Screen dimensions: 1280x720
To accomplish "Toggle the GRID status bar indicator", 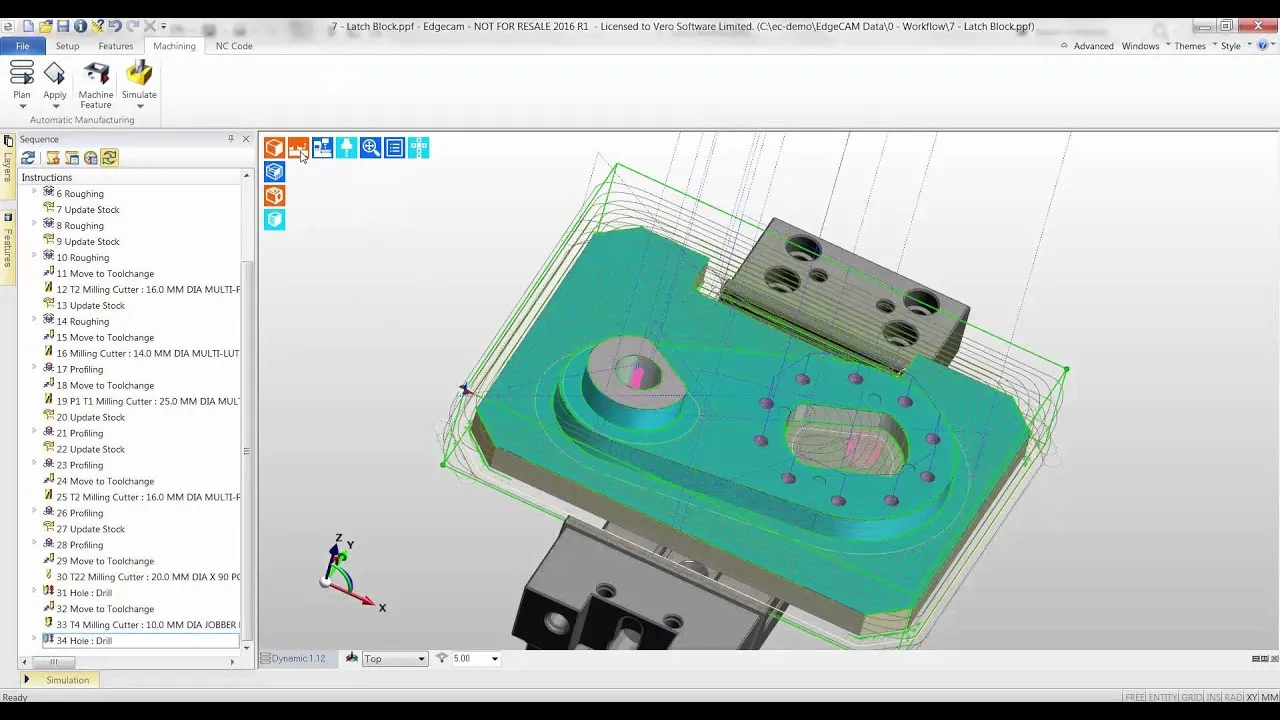I will coord(1190,697).
